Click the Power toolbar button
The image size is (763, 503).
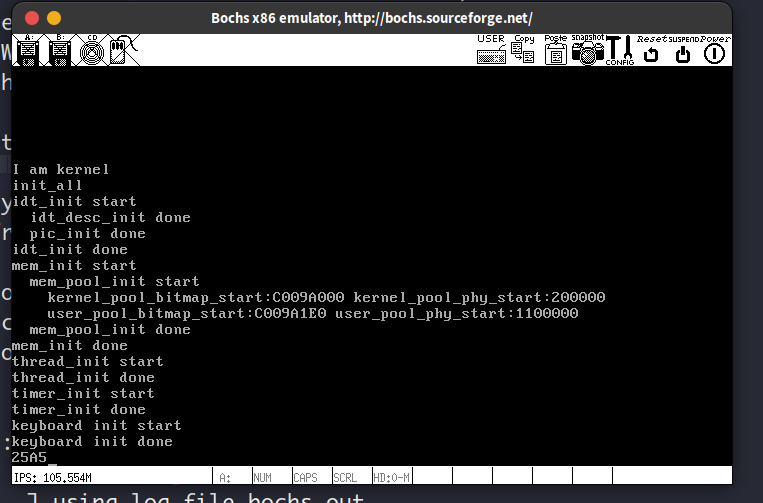tap(715, 50)
